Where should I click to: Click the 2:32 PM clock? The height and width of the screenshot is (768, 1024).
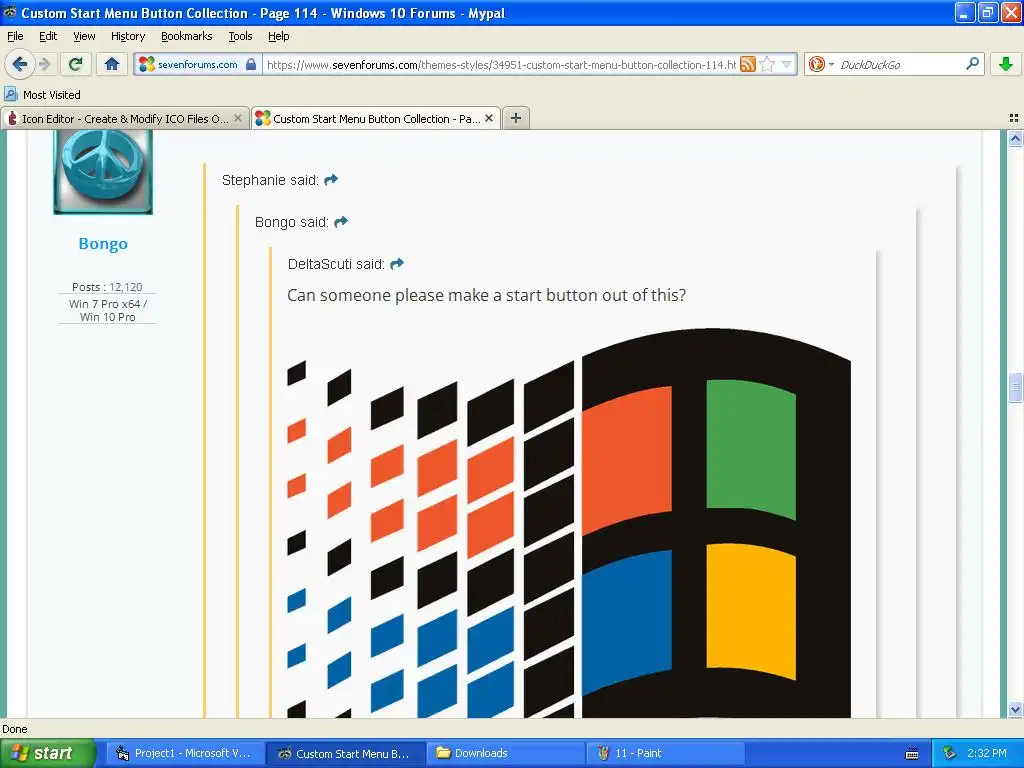[x=987, y=753]
